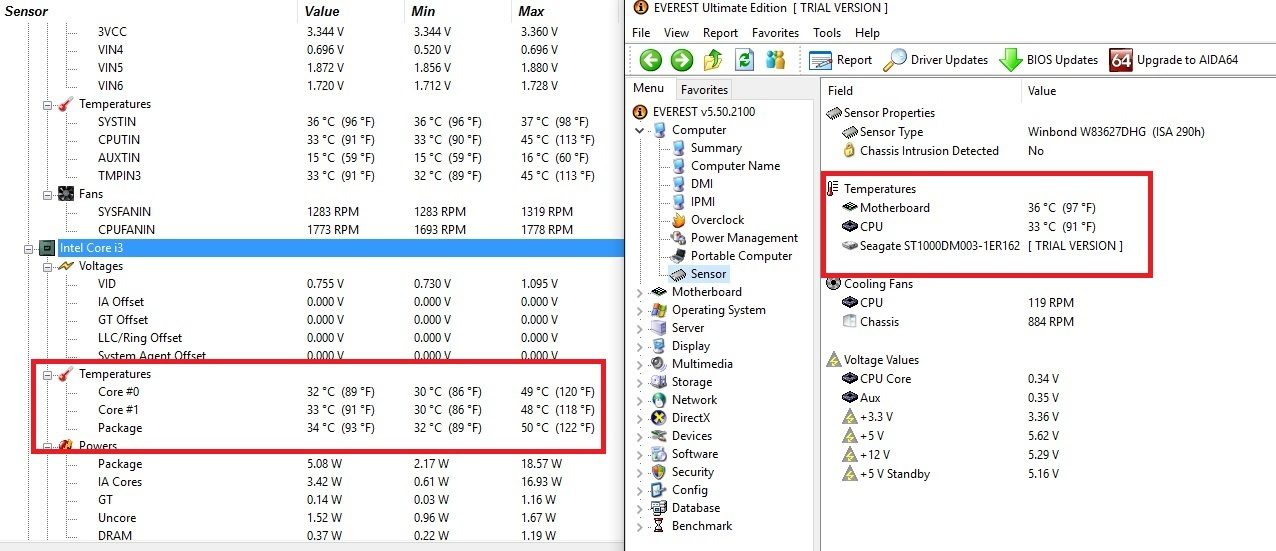The width and height of the screenshot is (1276, 551).
Task: Select Server in the EVEREST tree
Action: [677, 328]
